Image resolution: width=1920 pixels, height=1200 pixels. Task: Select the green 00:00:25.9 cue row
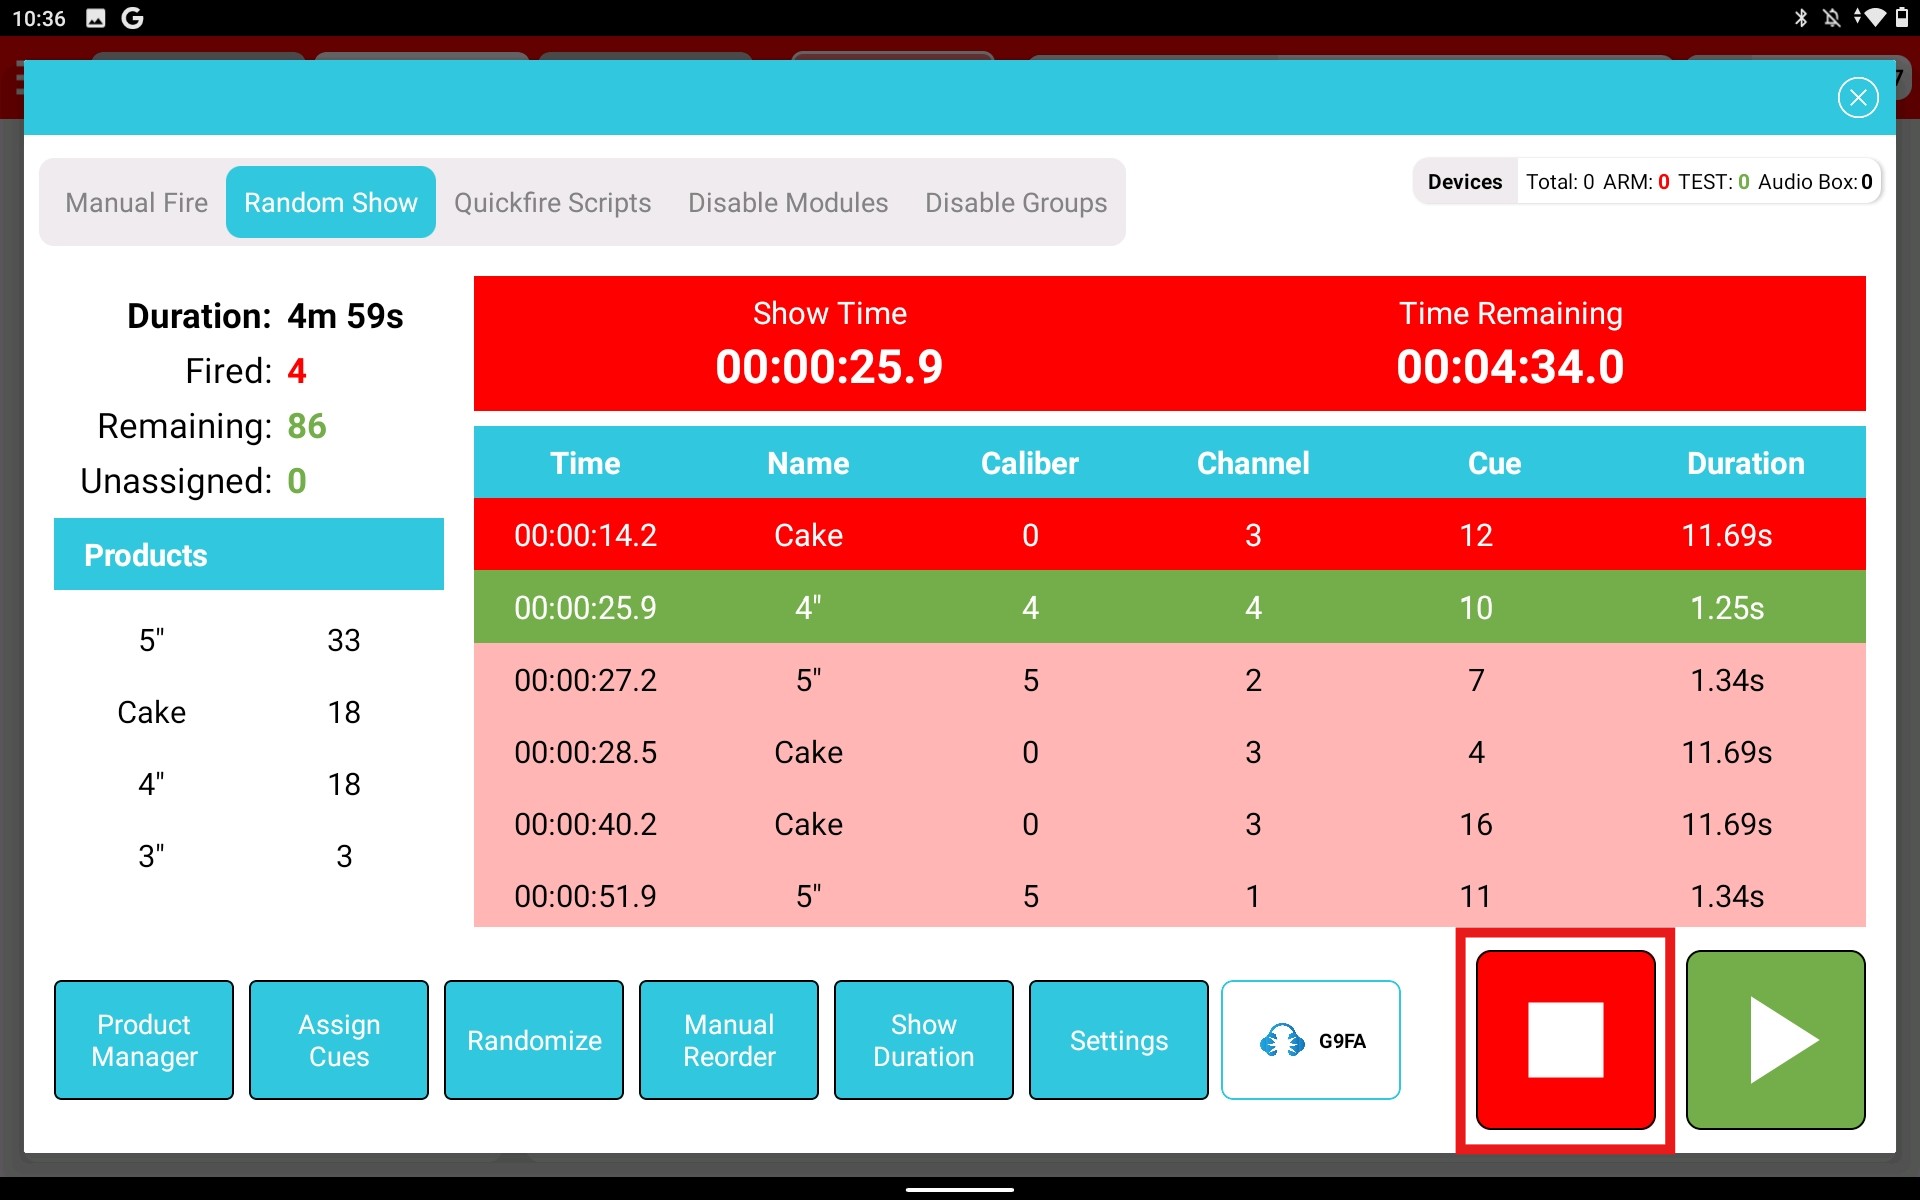tap(1169, 607)
